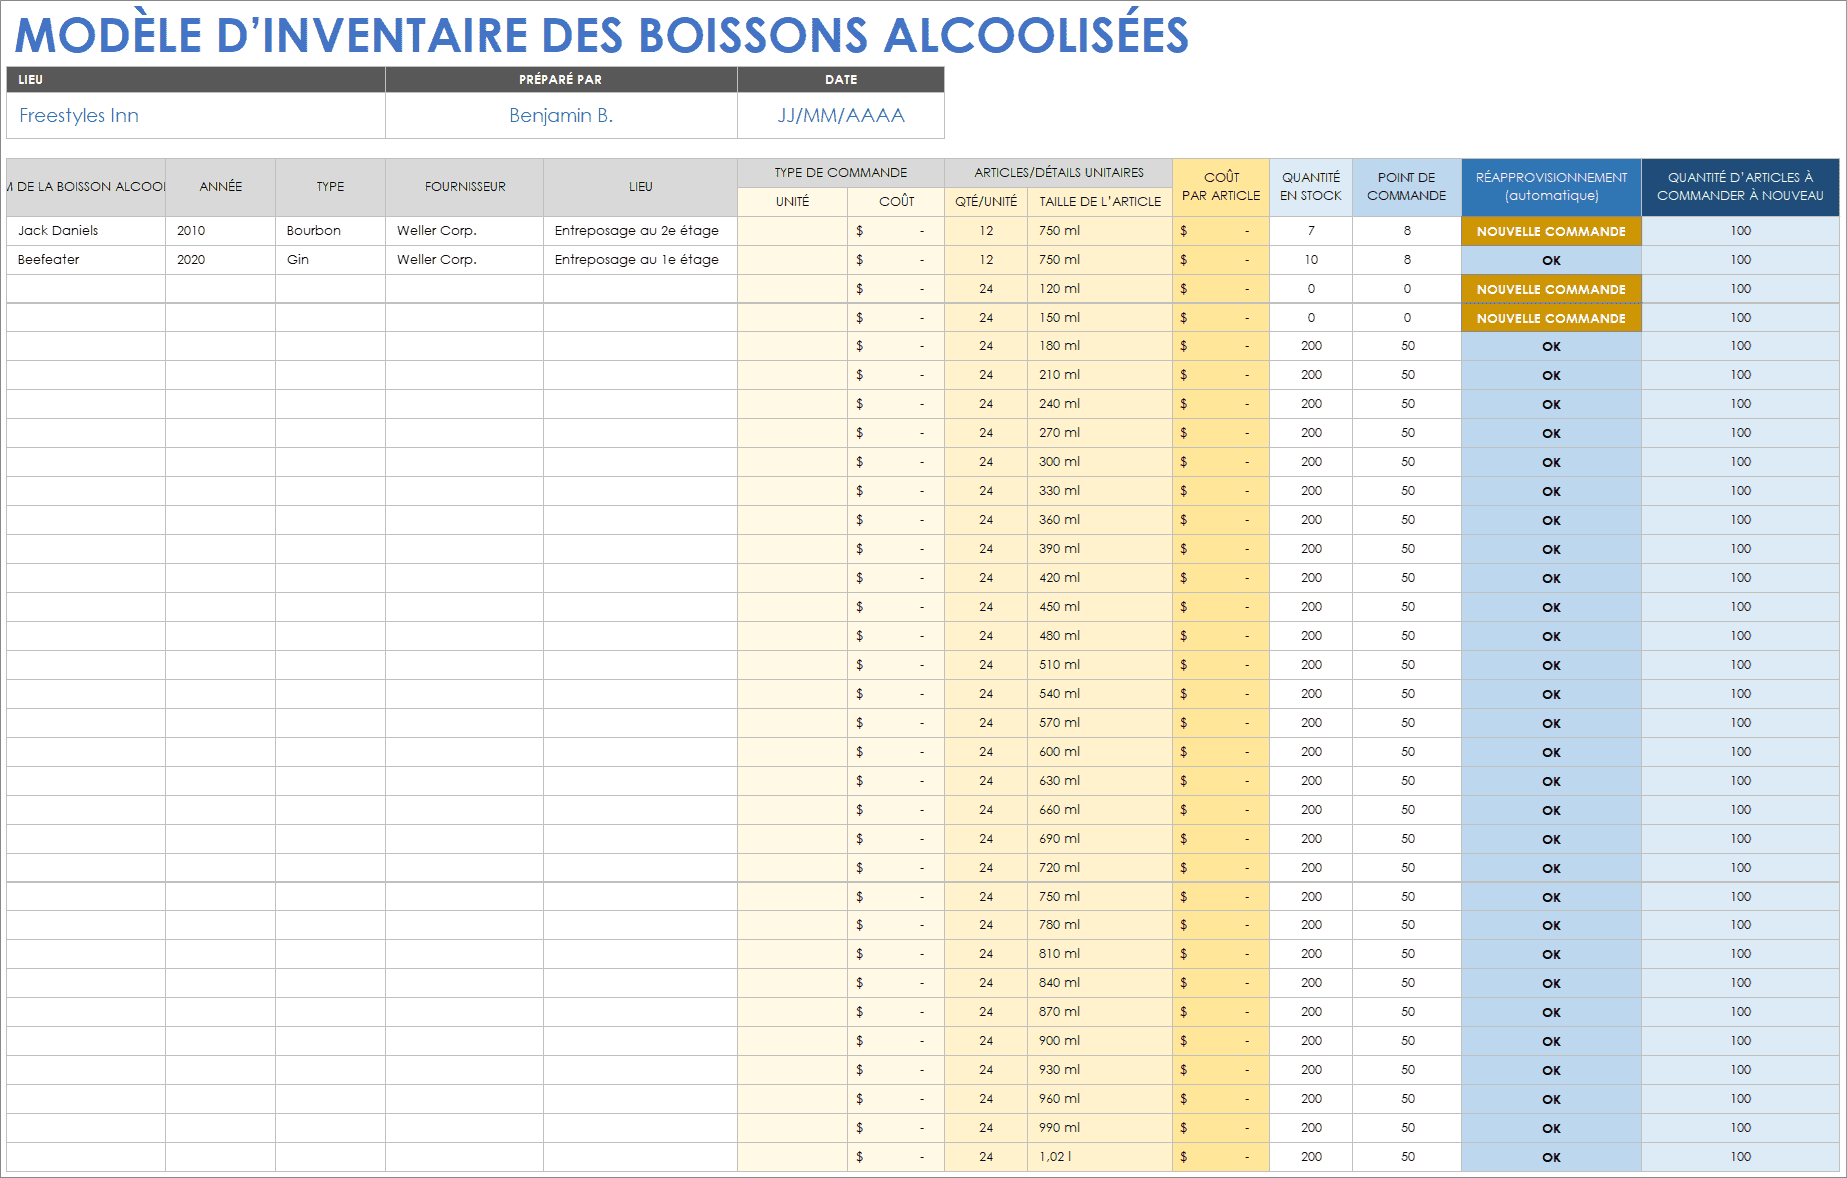Click the 300 ml article size cell
The height and width of the screenshot is (1178, 1847).
(1100, 462)
